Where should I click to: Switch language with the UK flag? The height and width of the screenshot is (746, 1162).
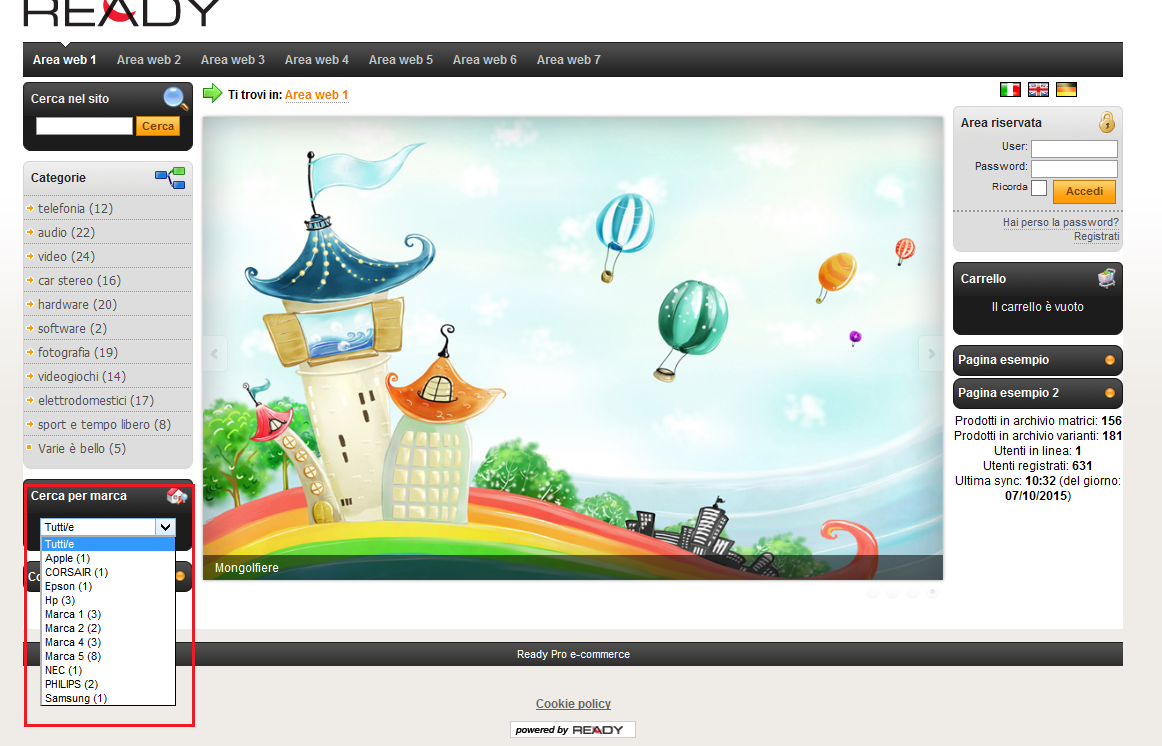(1038, 90)
